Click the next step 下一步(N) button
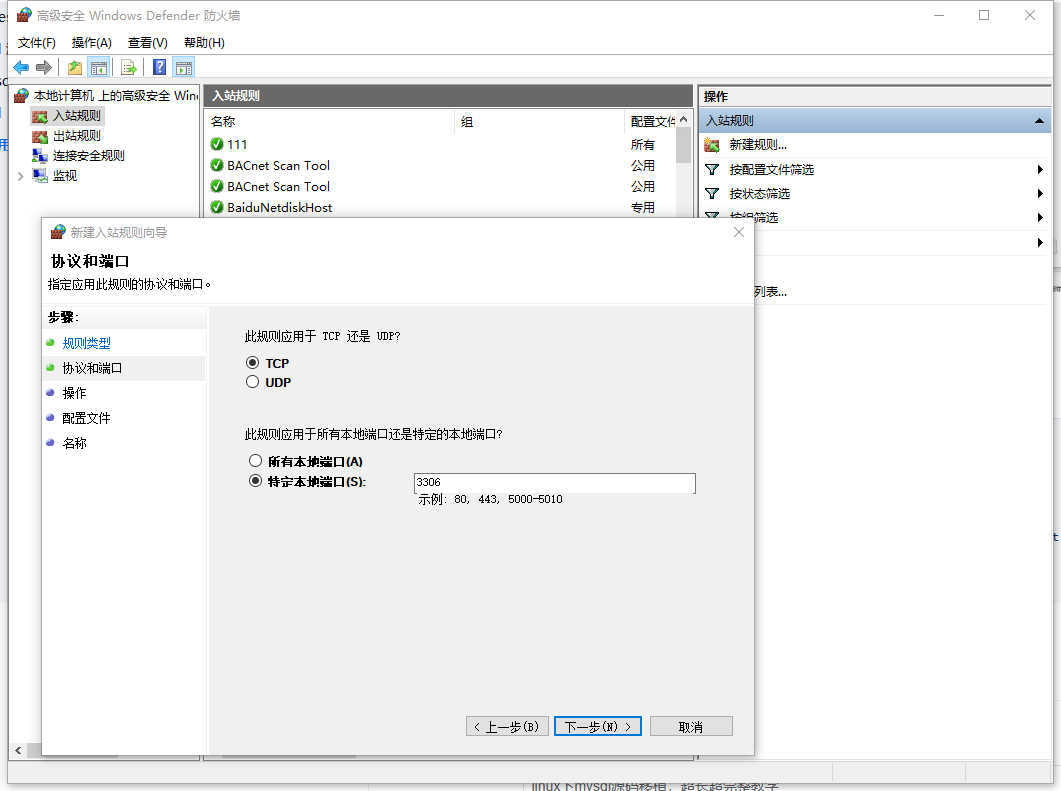1061x791 pixels. click(x=597, y=726)
